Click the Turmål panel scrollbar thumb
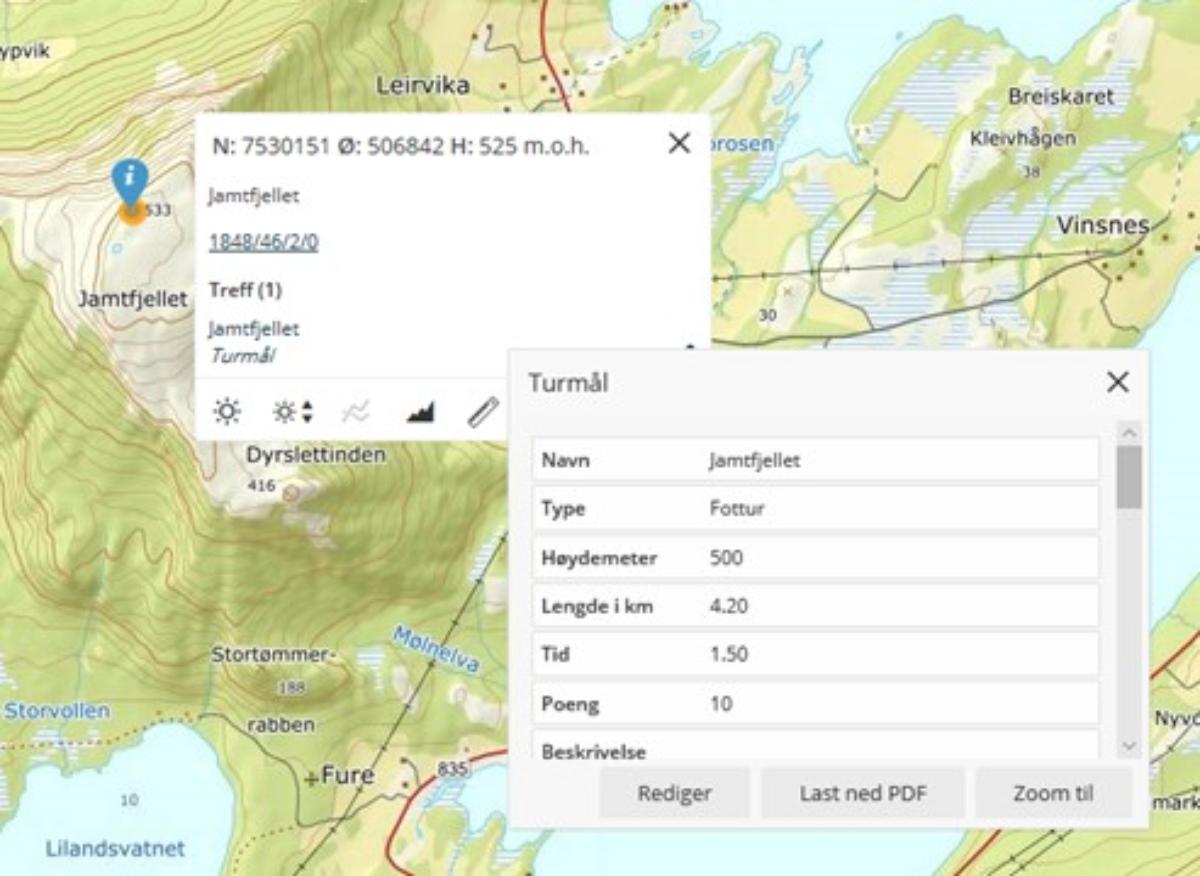This screenshot has height=876, width=1200. coord(1129,478)
